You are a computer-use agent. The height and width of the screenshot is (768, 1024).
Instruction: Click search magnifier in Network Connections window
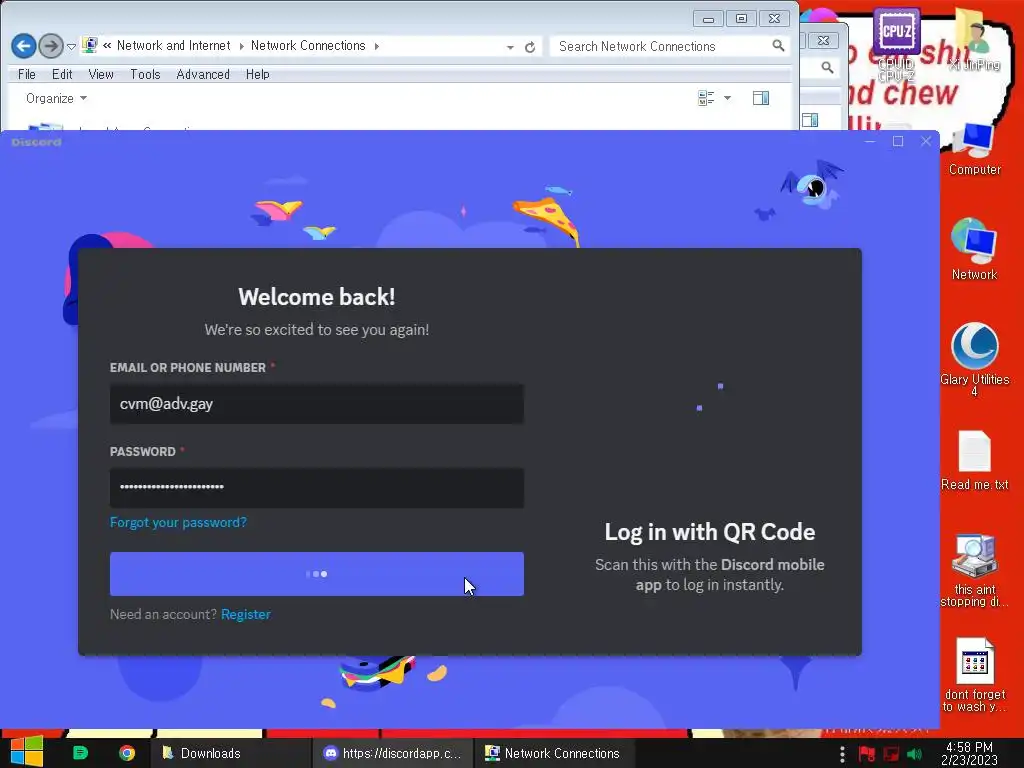click(x=778, y=46)
